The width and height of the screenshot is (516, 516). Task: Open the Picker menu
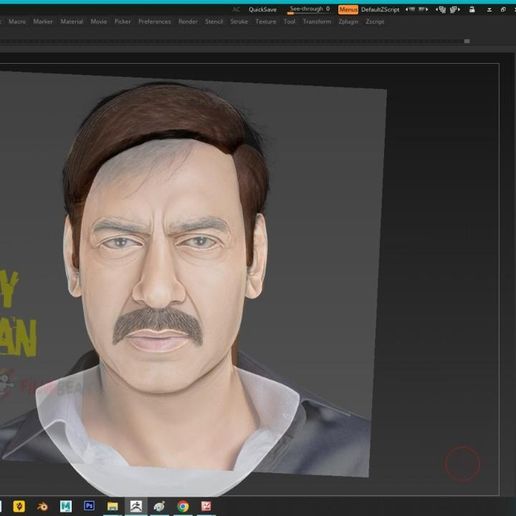pos(123,22)
